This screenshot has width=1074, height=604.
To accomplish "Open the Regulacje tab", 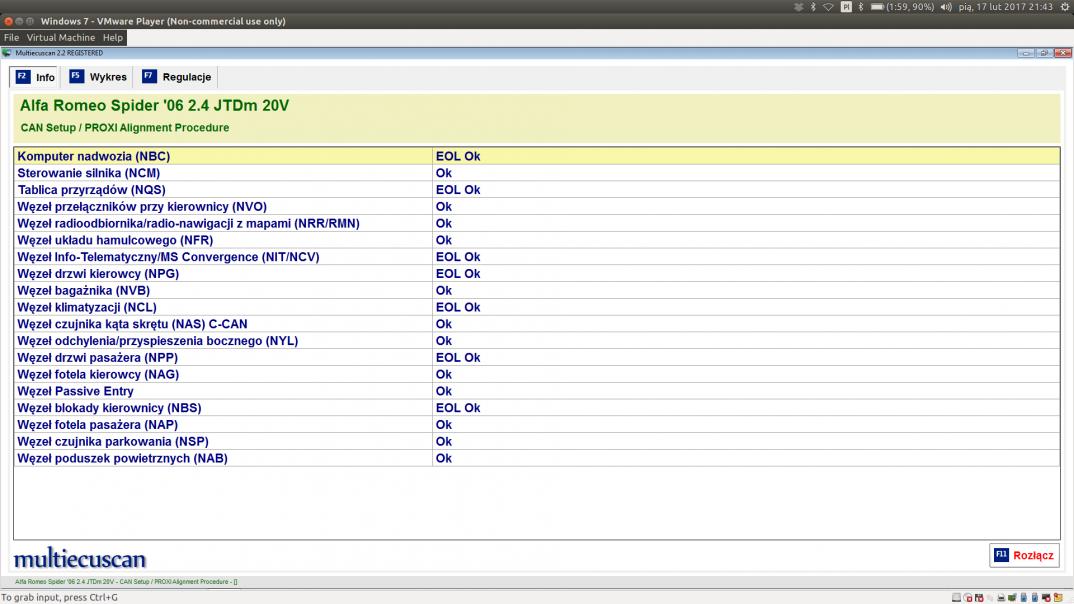I will coord(177,77).
